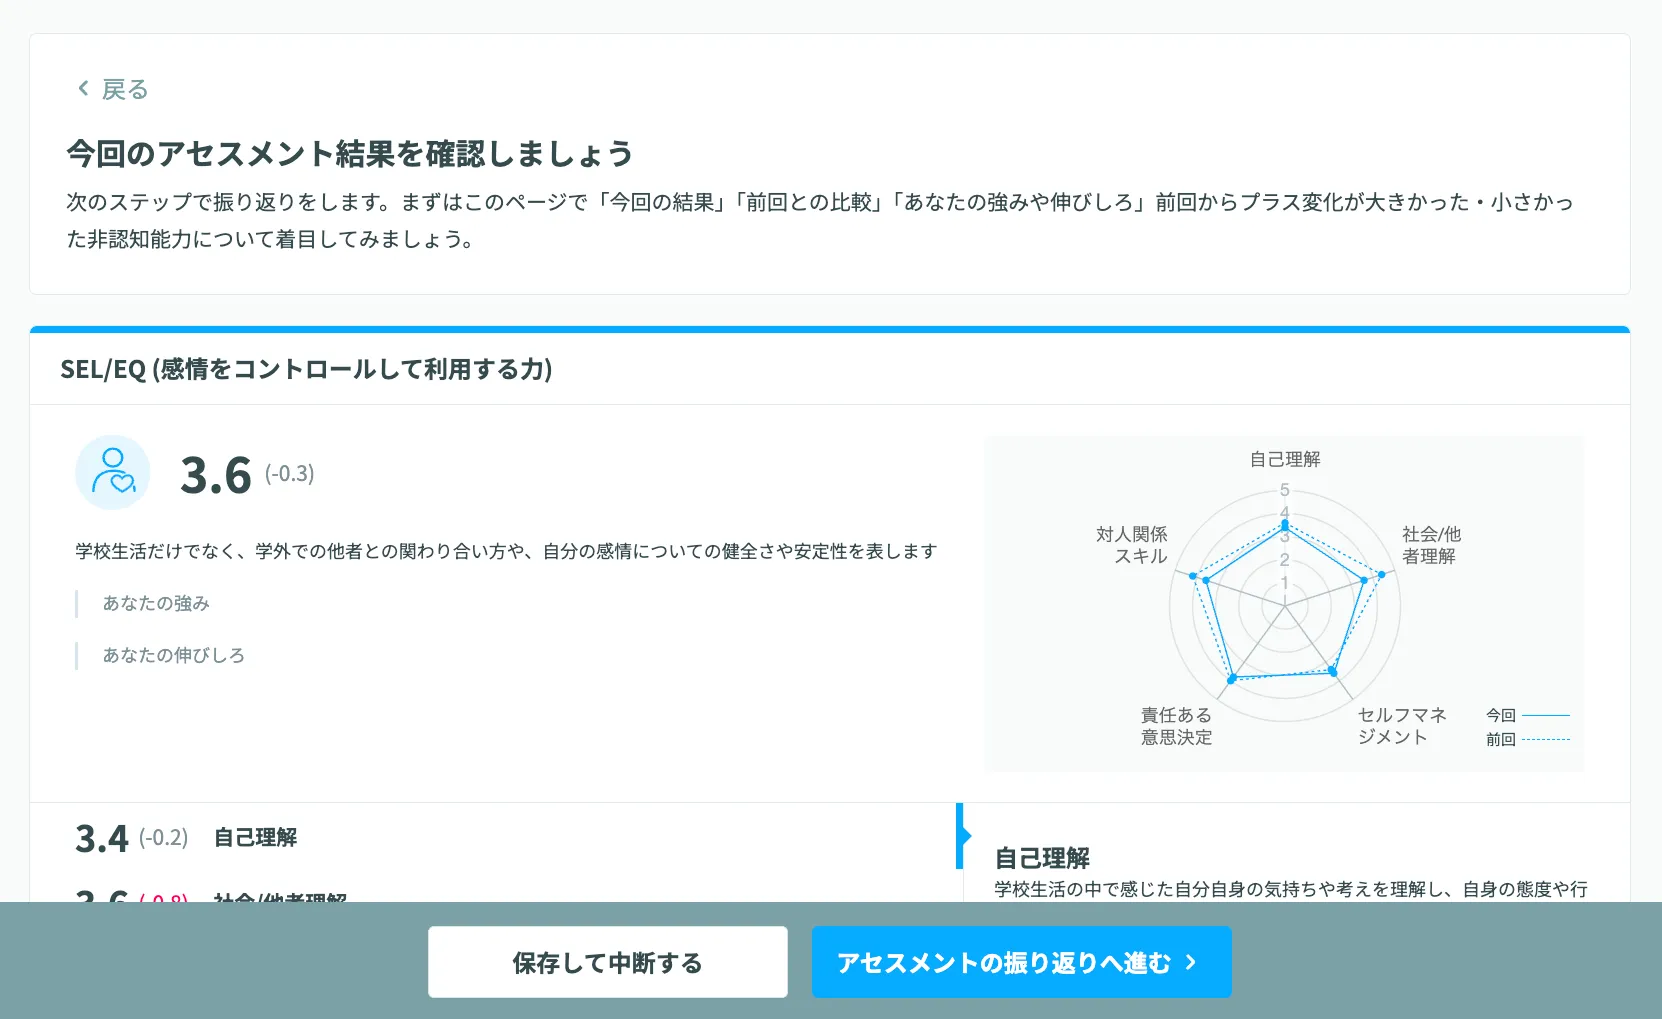Image resolution: width=1662 pixels, height=1019 pixels.
Task: Go back via the 戻る link
Action: coord(112,89)
